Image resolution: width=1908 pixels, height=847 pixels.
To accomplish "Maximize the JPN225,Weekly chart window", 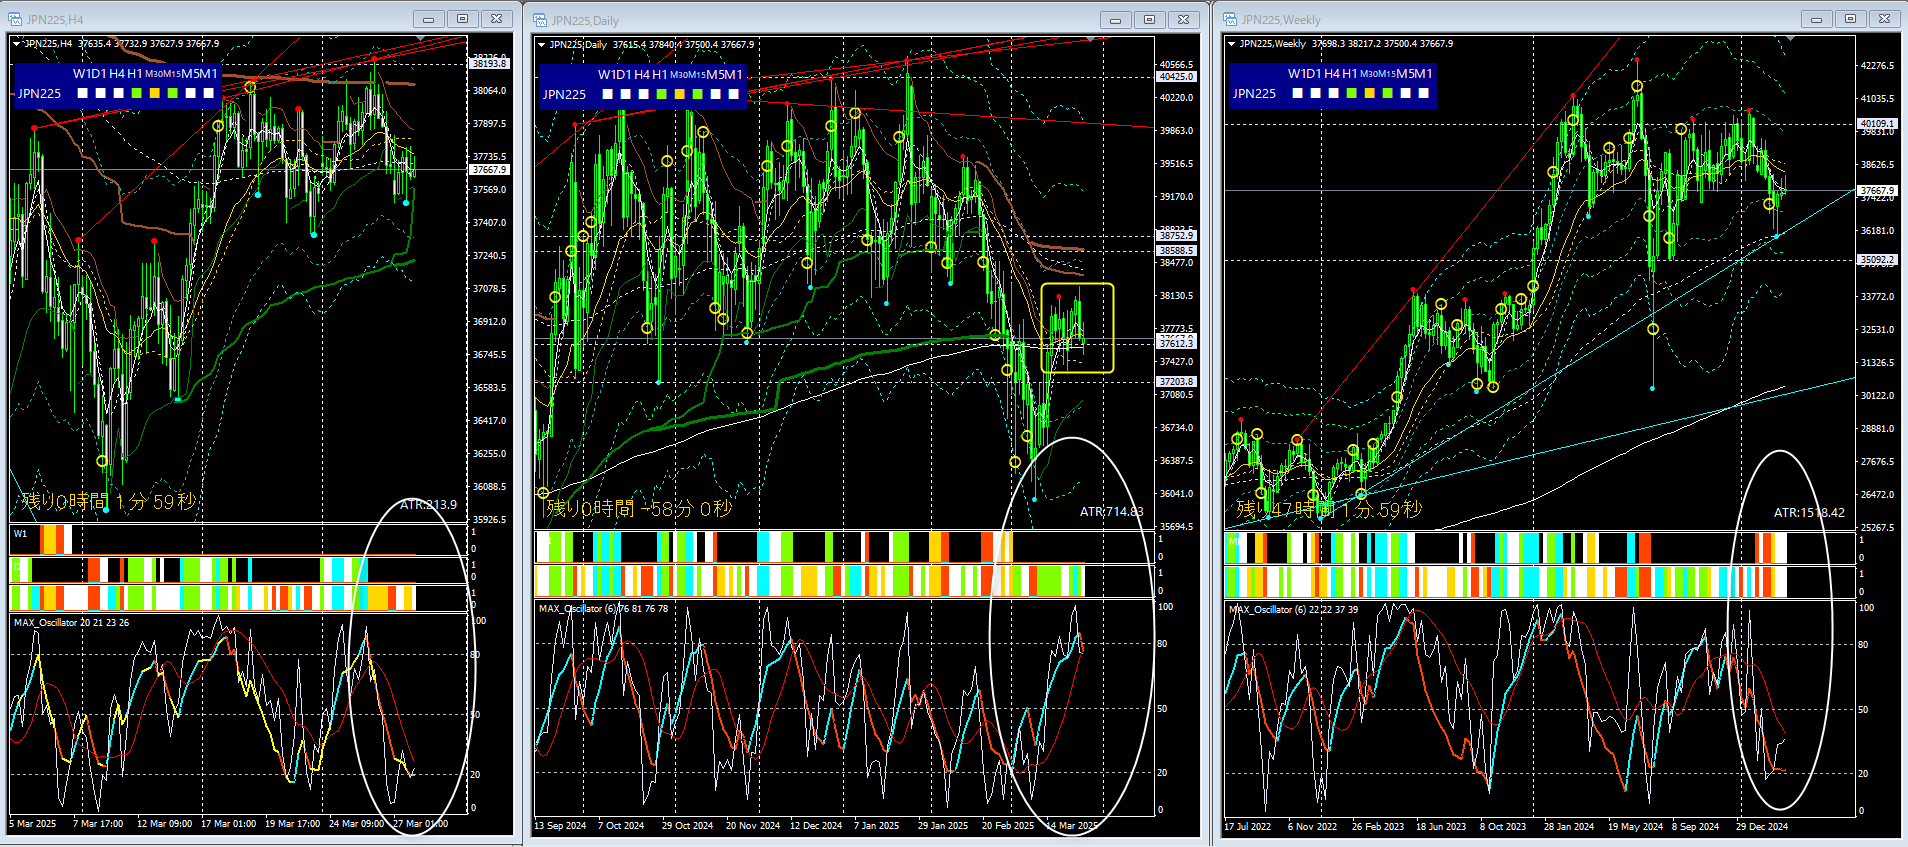I will coord(1850,19).
